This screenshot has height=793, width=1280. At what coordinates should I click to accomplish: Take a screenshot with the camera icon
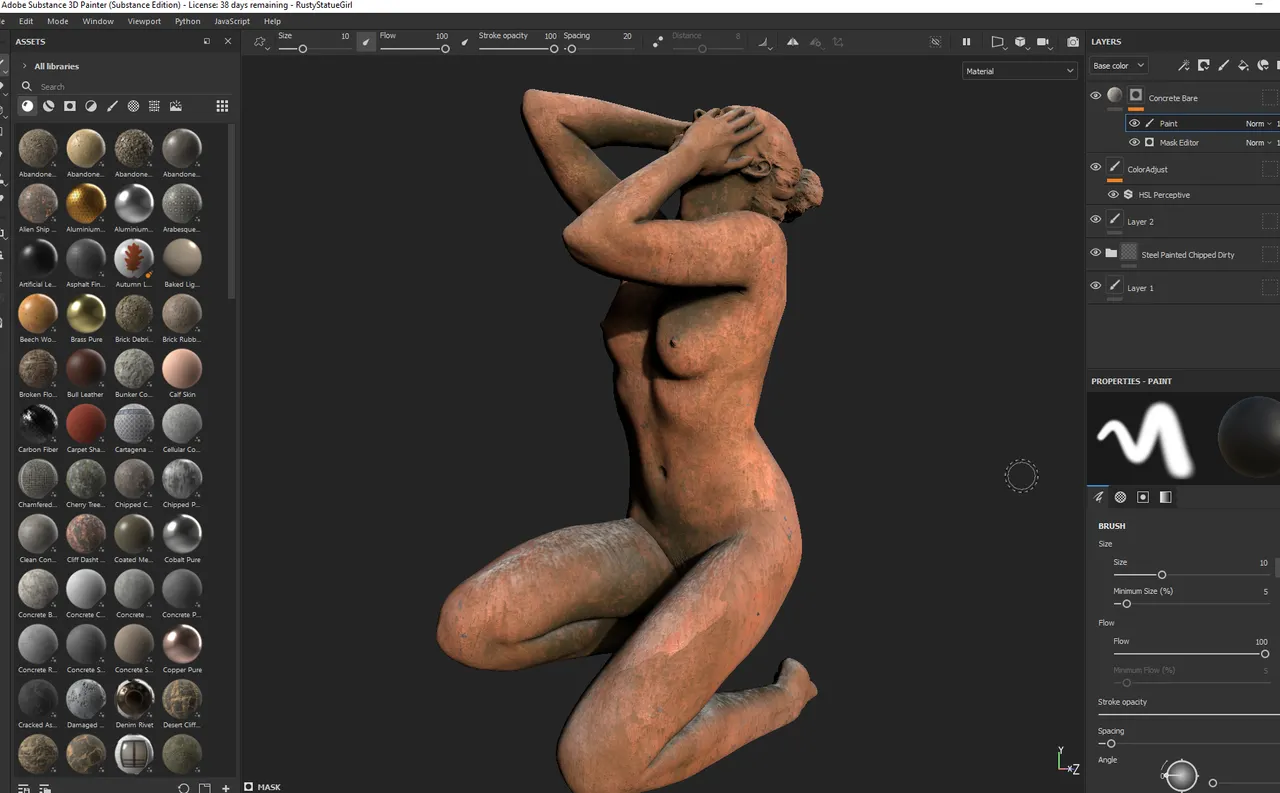click(1073, 42)
